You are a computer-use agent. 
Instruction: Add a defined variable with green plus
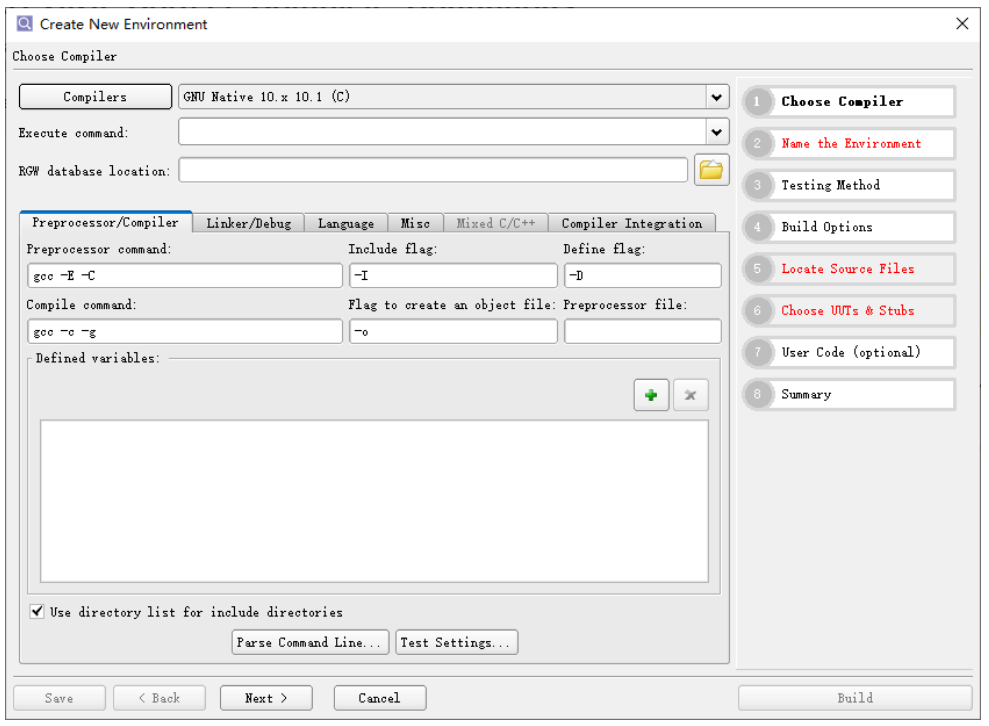(651, 395)
